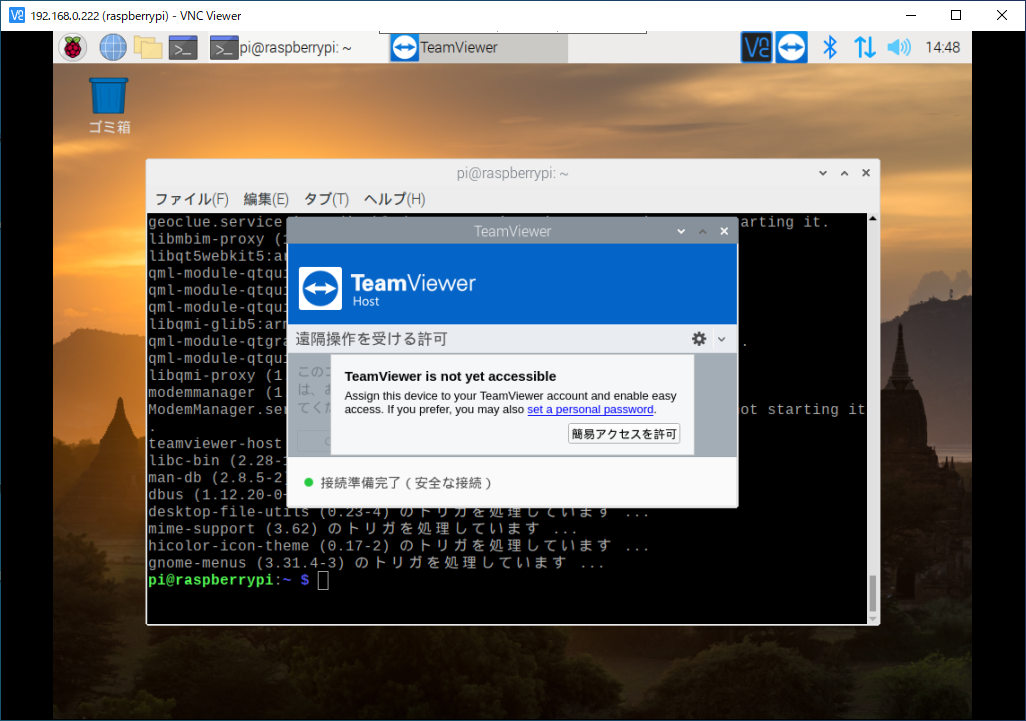The height and width of the screenshot is (721, 1026).
Task: Close the pi@raspberrypi terminal window
Action: pyautogui.click(x=866, y=173)
